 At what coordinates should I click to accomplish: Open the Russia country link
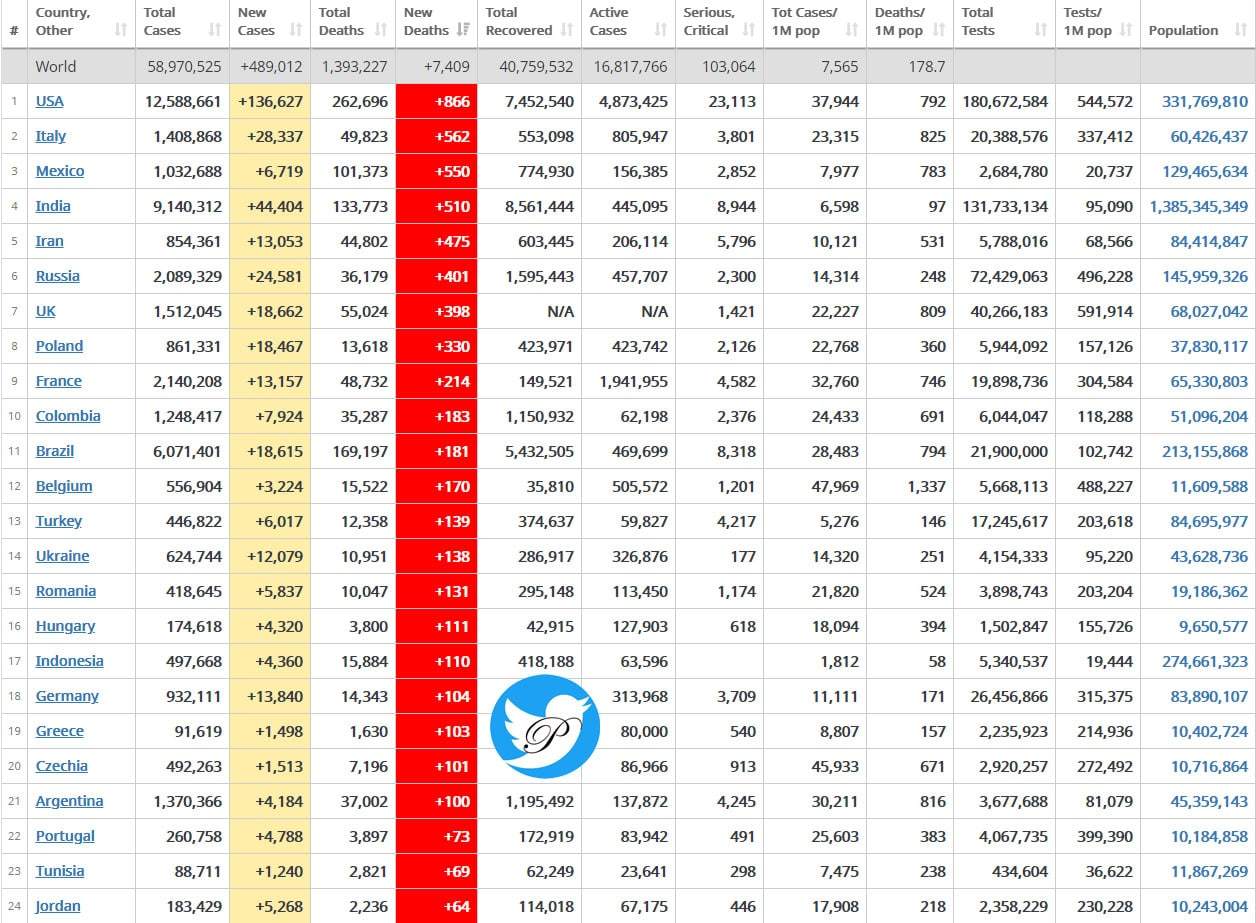coord(57,276)
